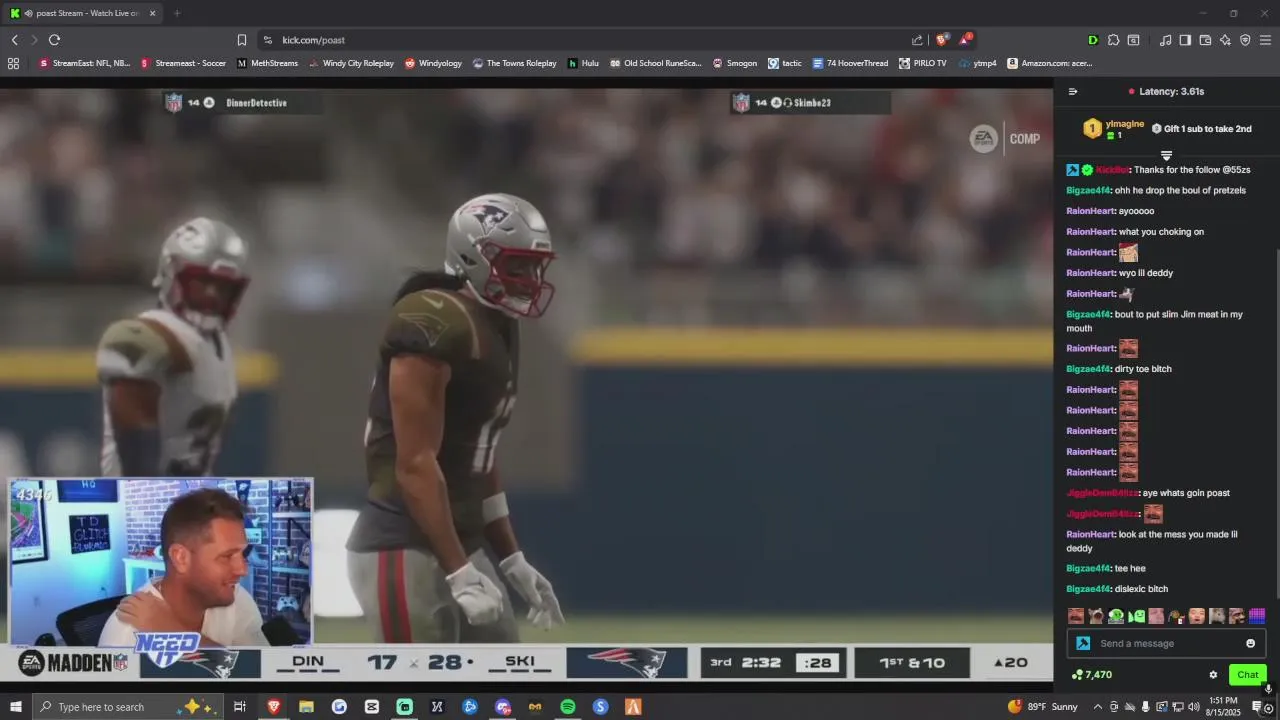Open the Hulu bookmark
Image resolution: width=1280 pixels, height=720 pixels.
[x=583, y=63]
